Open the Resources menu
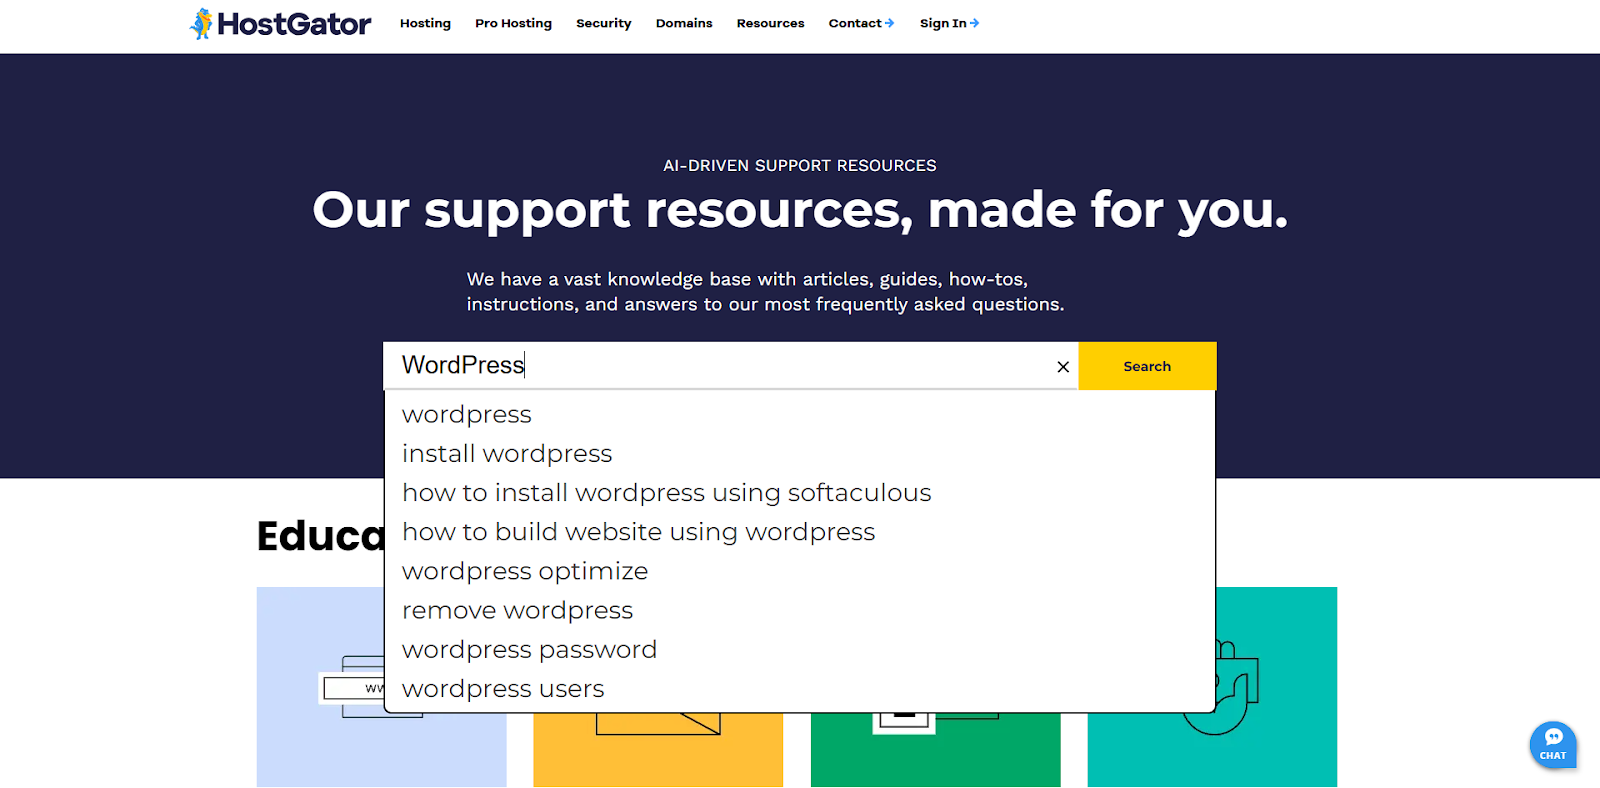The height and width of the screenshot is (788, 1600). [x=770, y=23]
